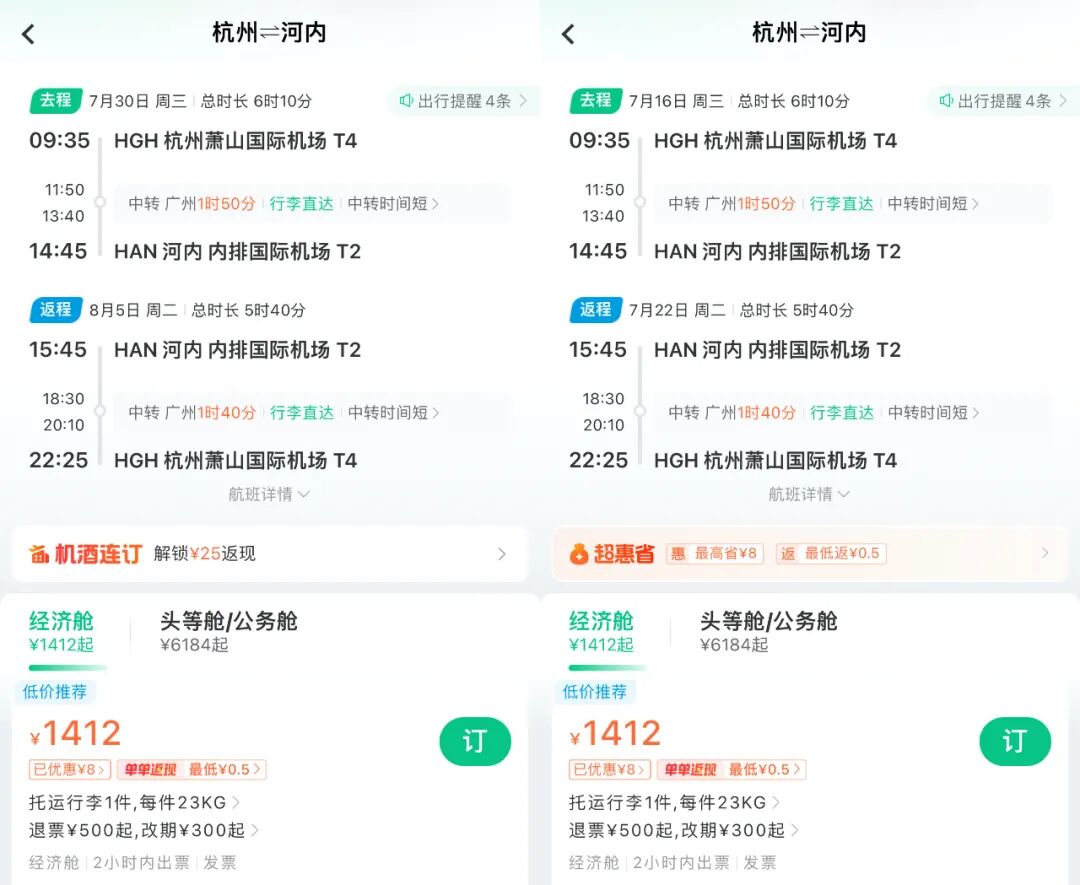Tap the back arrow on the left screen

28,33
